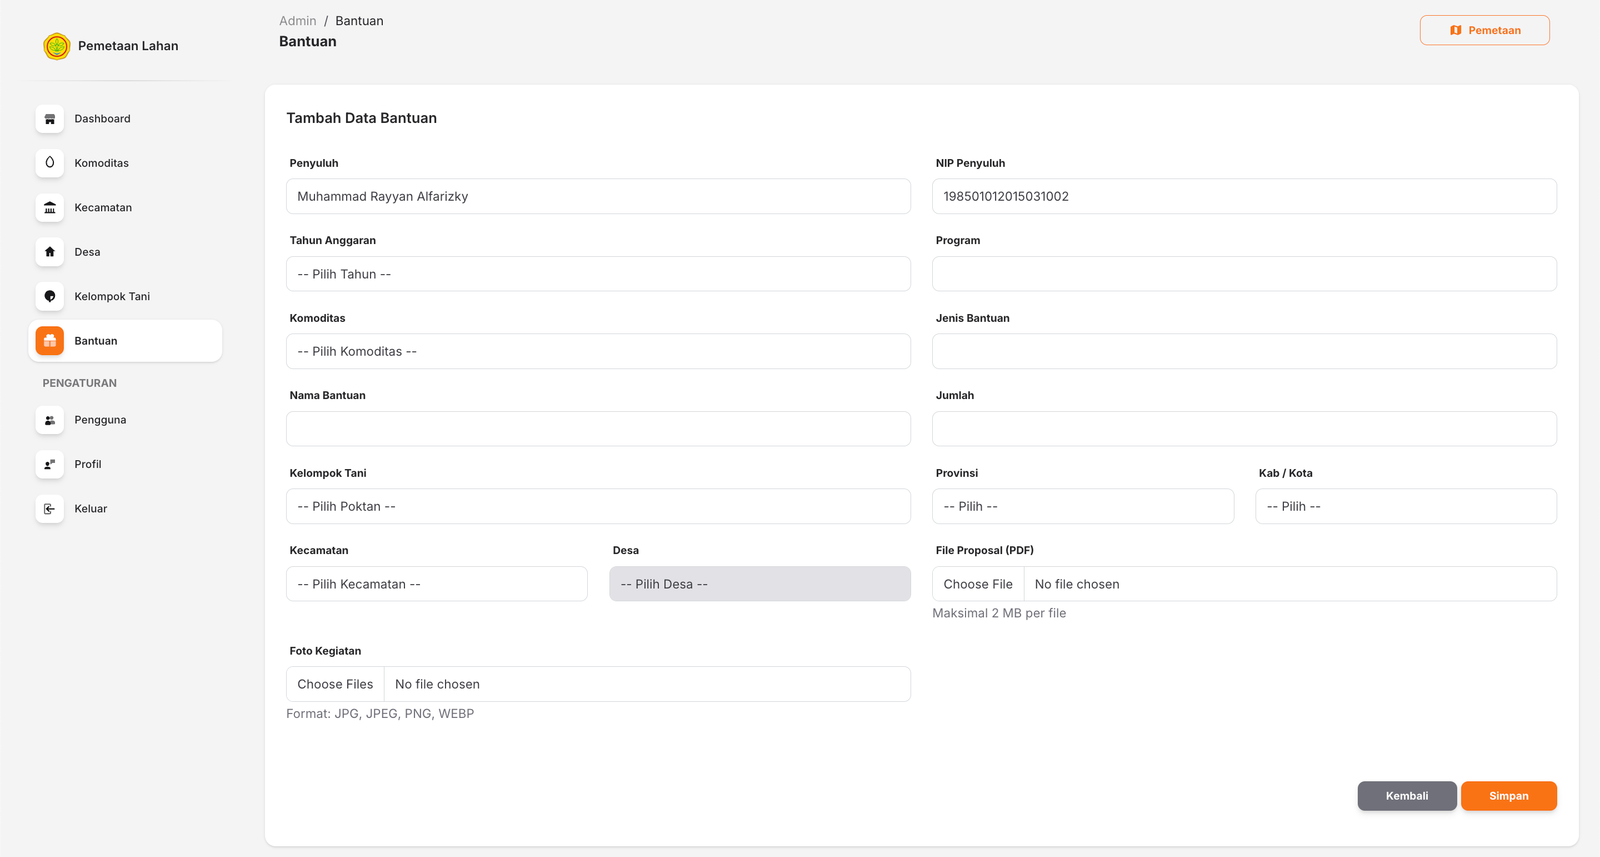Image resolution: width=1600 pixels, height=857 pixels.
Task: Click the Keluar logout icon
Action: [x=50, y=509]
